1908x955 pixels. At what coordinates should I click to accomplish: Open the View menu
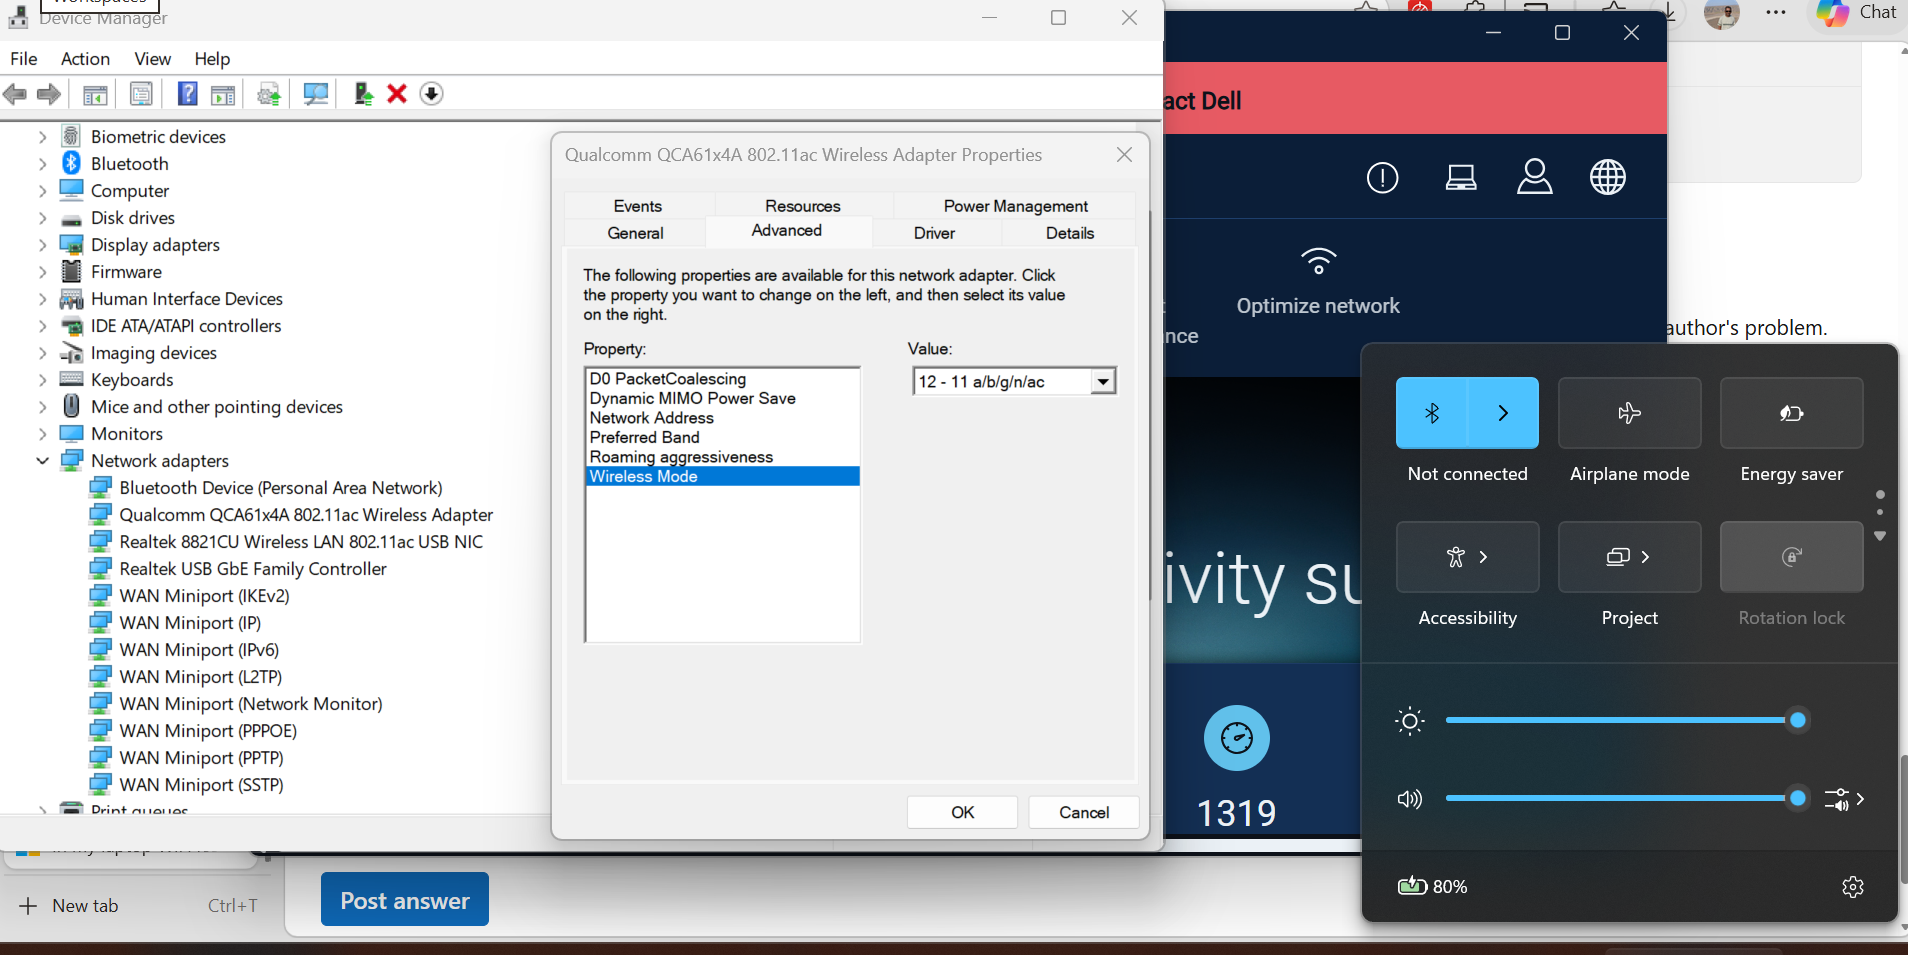152,59
